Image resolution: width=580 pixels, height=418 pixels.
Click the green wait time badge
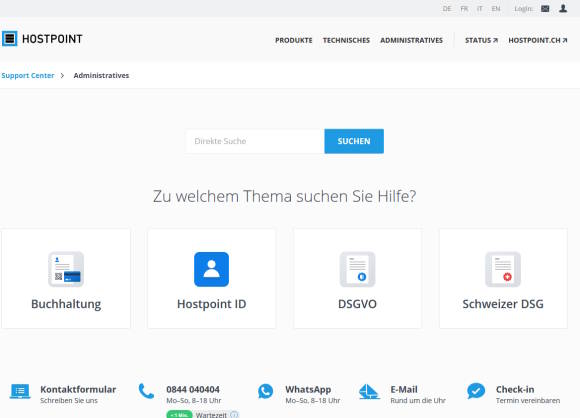(179, 415)
